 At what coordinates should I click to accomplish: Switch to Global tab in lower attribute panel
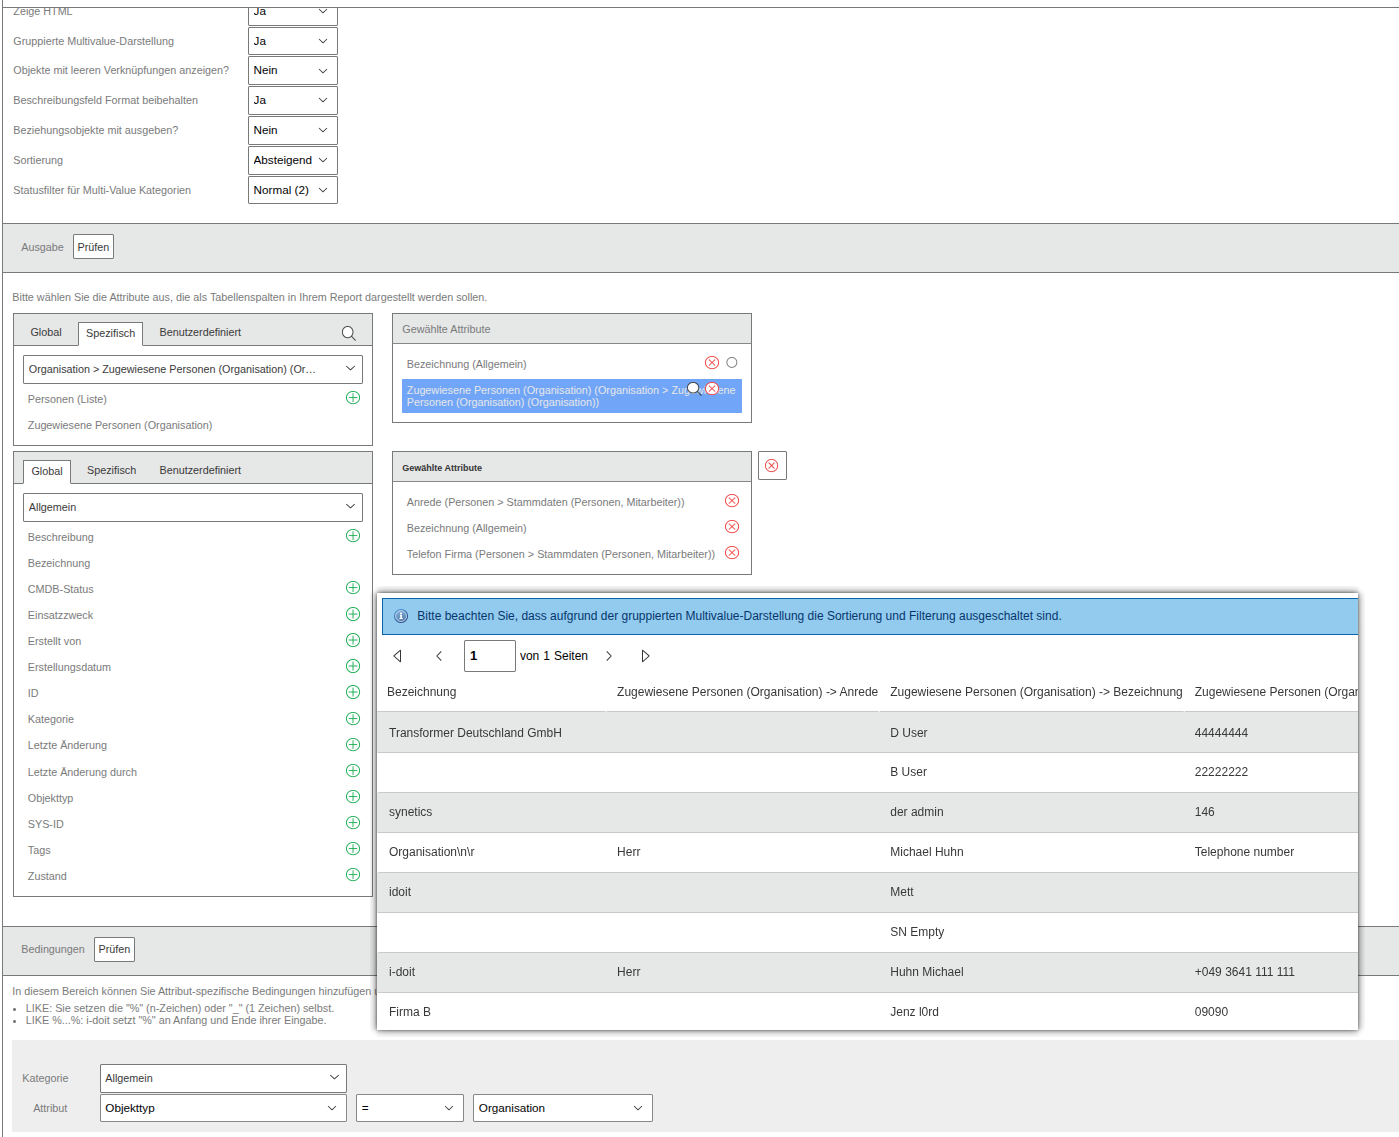(x=47, y=471)
